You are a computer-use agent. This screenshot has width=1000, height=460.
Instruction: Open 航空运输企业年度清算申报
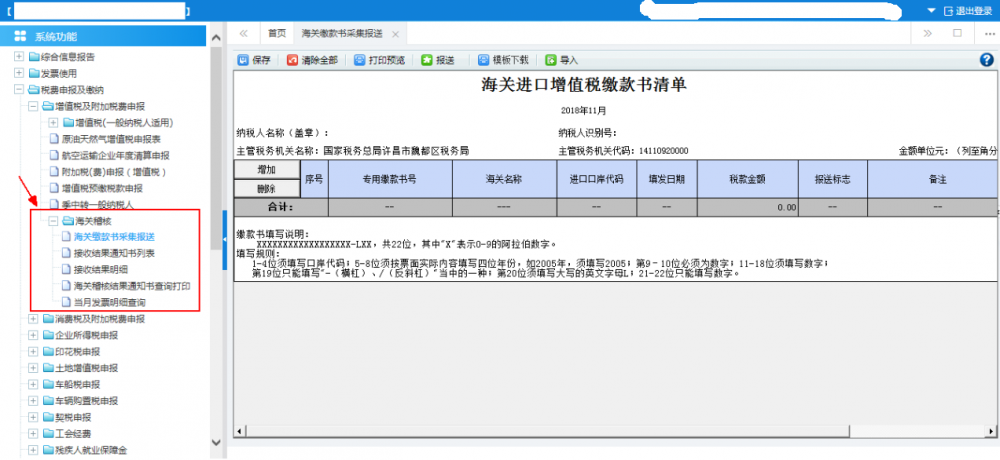pyautogui.click(x=115, y=155)
